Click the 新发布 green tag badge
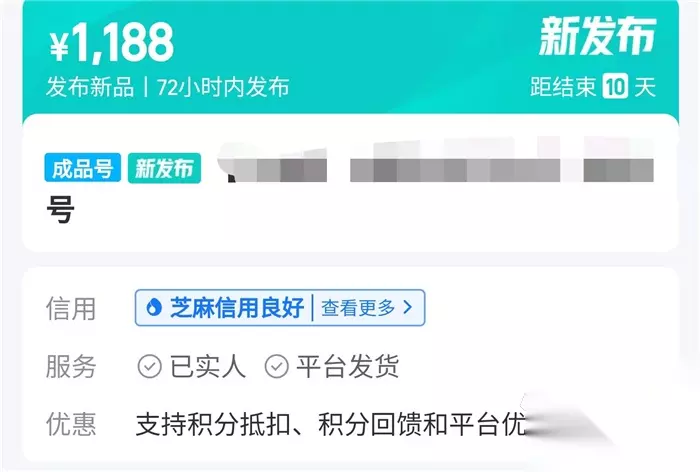 click(164, 168)
